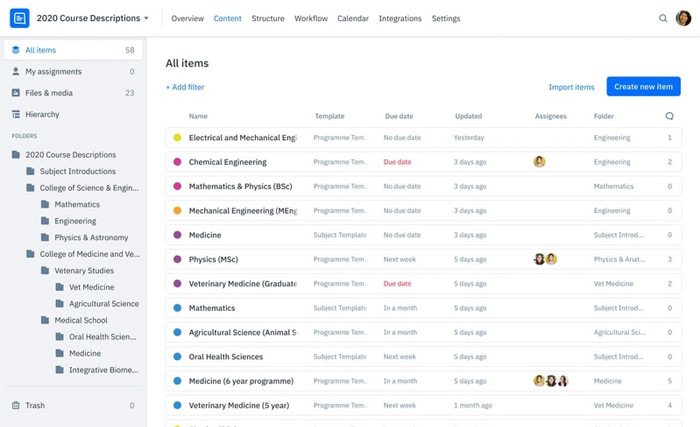The width and height of the screenshot is (700, 427).
Task: Click the Add filter link
Action: click(x=185, y=87)
